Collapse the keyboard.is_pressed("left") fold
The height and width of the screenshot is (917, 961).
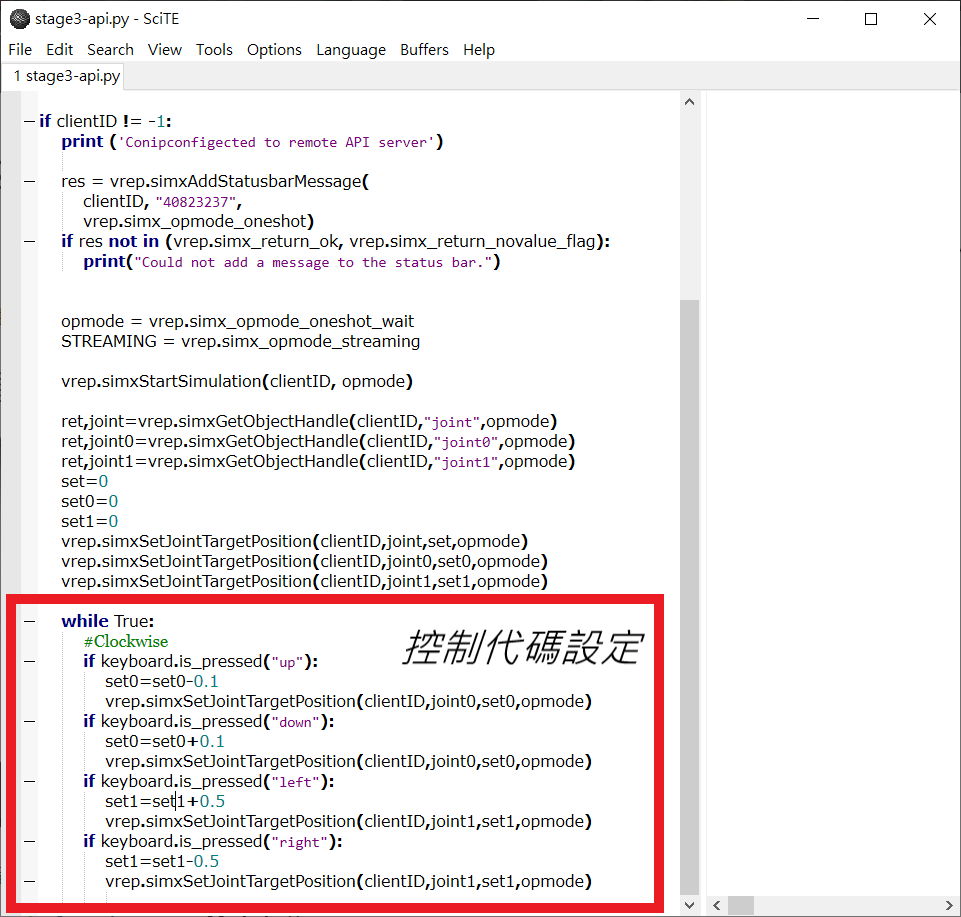pos(29,782)
